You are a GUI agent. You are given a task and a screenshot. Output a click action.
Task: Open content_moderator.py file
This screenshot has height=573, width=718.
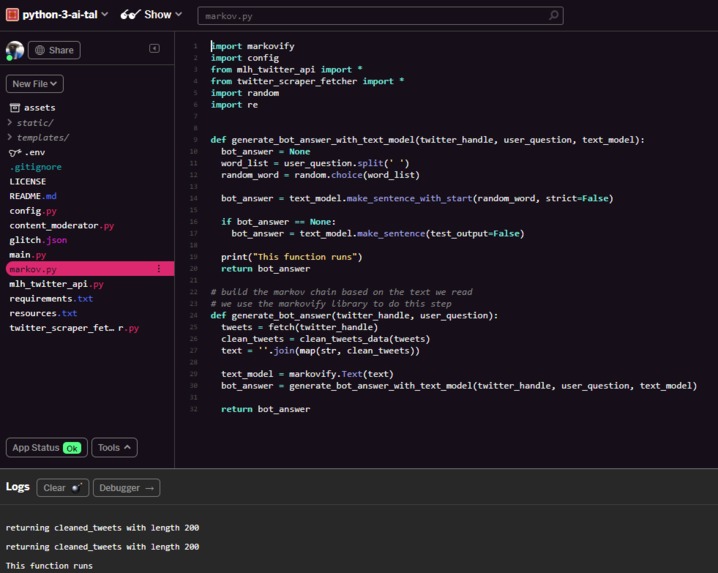coord(62,225)
